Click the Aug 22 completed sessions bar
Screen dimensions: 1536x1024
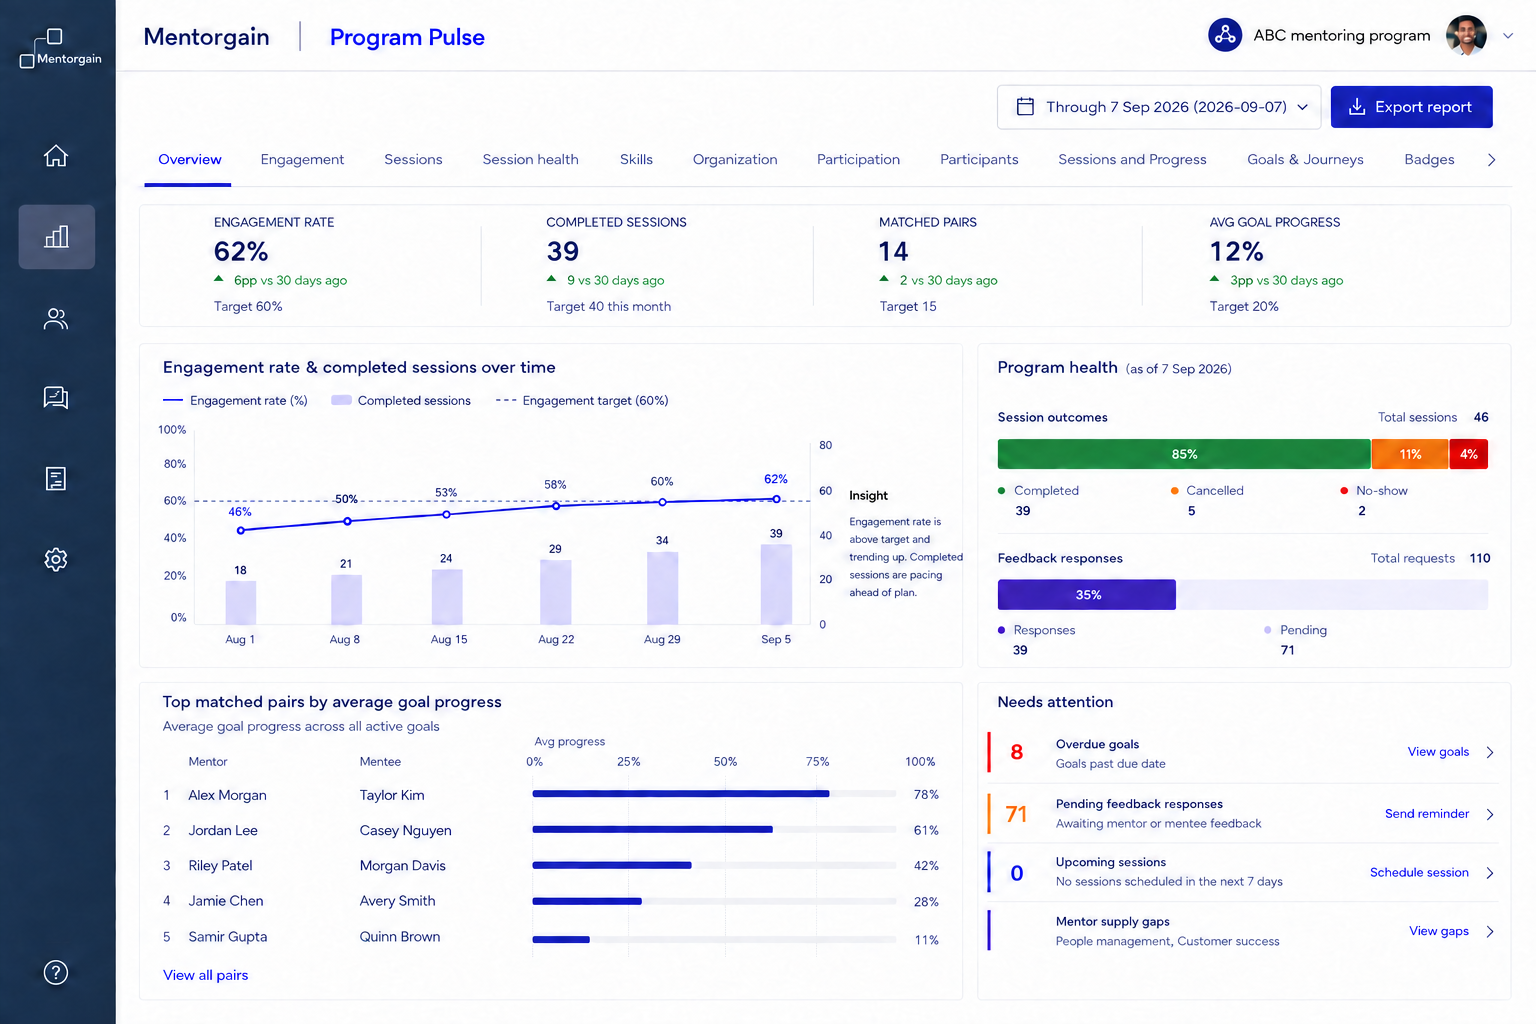pos(555,592)
